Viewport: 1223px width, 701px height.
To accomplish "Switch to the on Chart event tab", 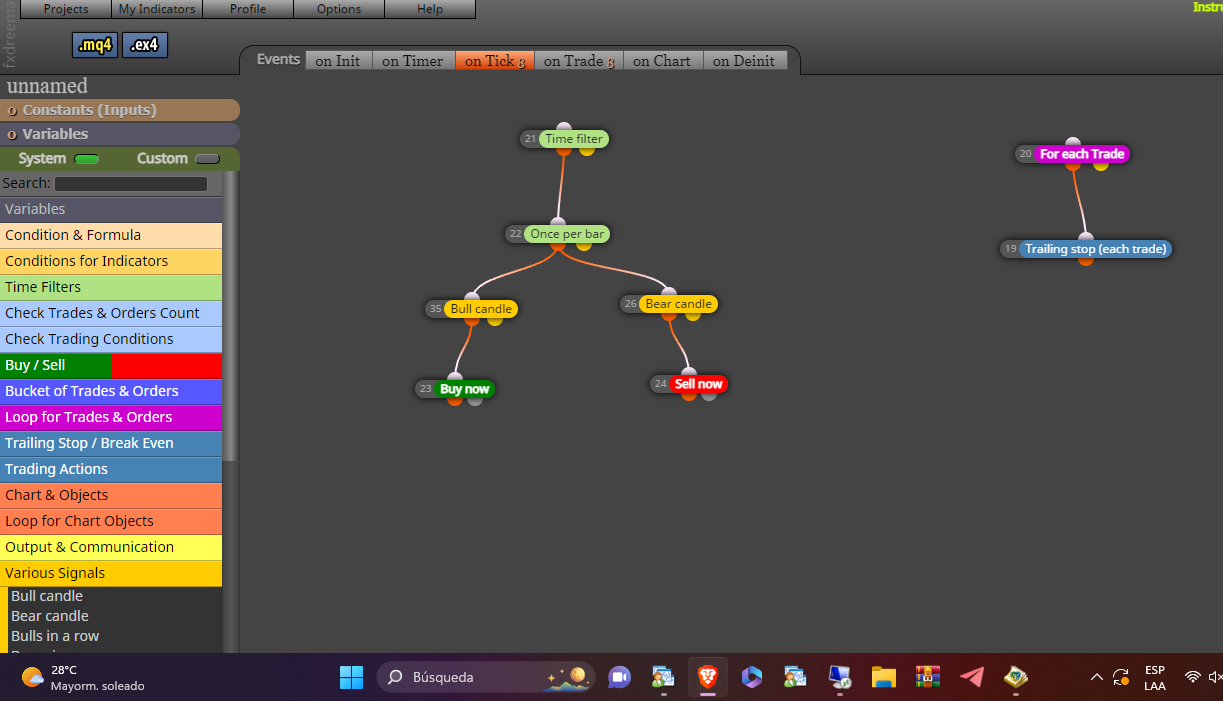I will click(x=662, y=61).
